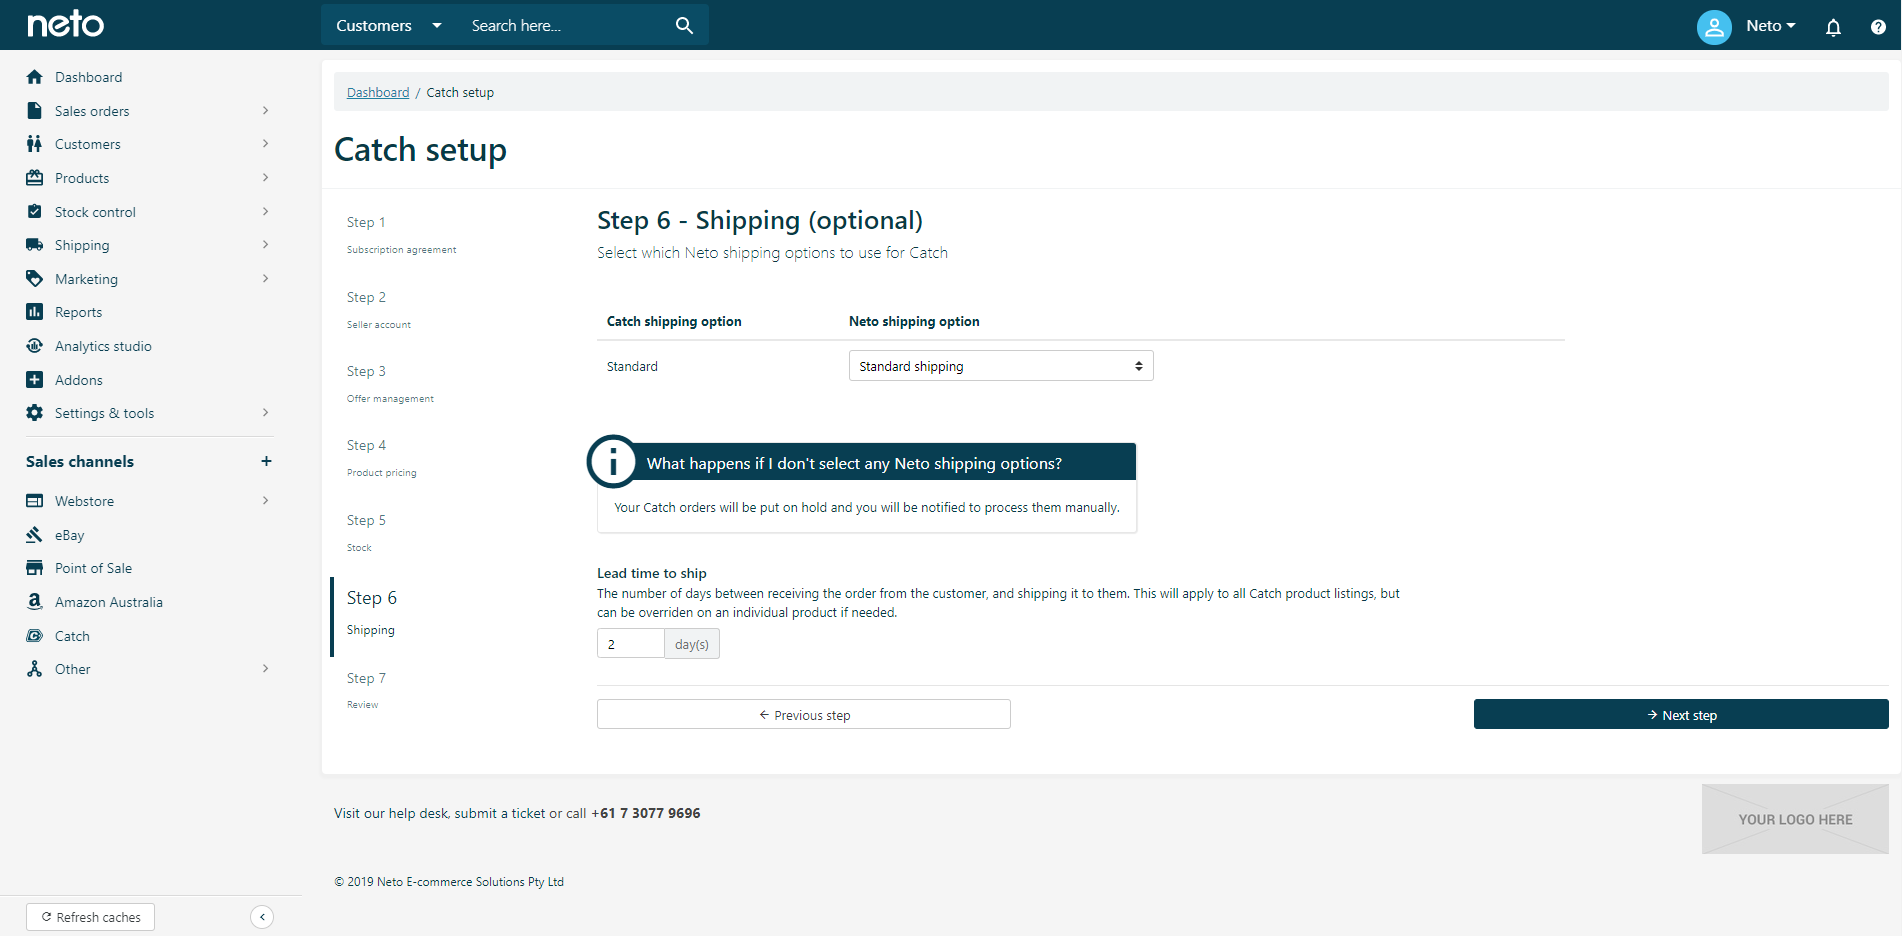Click the Products box icon

[x=35, y=178]
